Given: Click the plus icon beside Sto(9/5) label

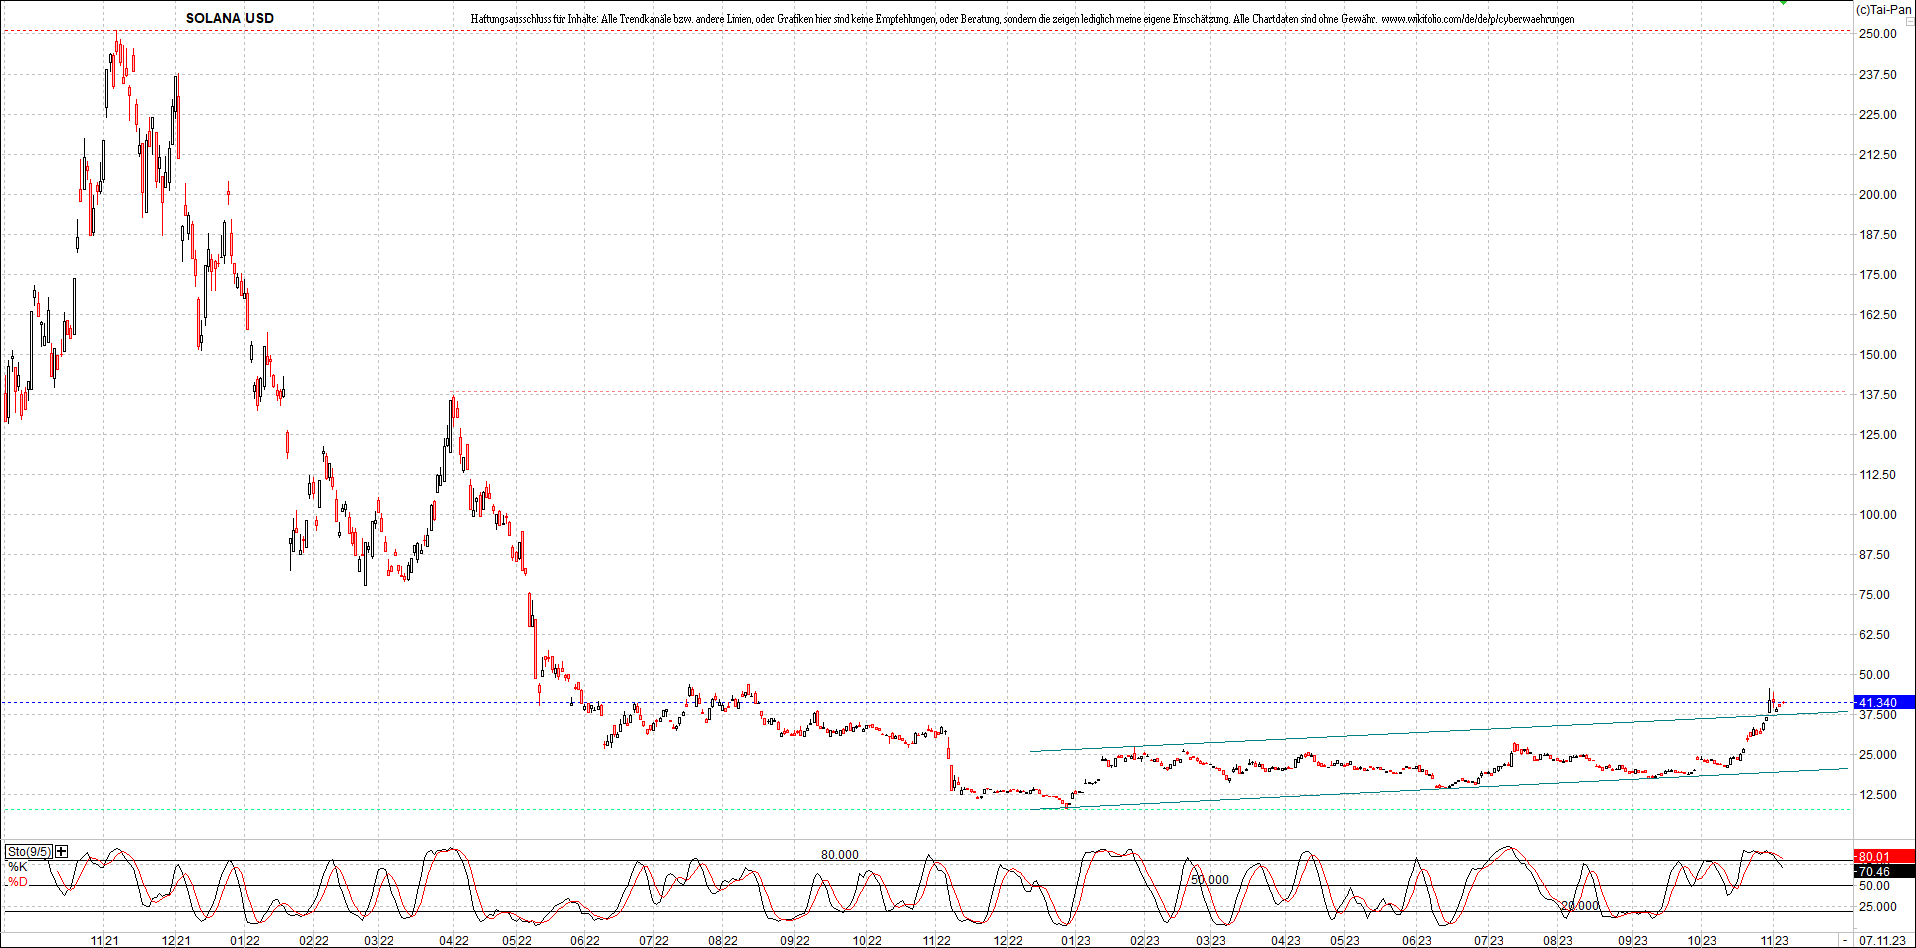Looking at the screenshot, I should tap(59, 851).
